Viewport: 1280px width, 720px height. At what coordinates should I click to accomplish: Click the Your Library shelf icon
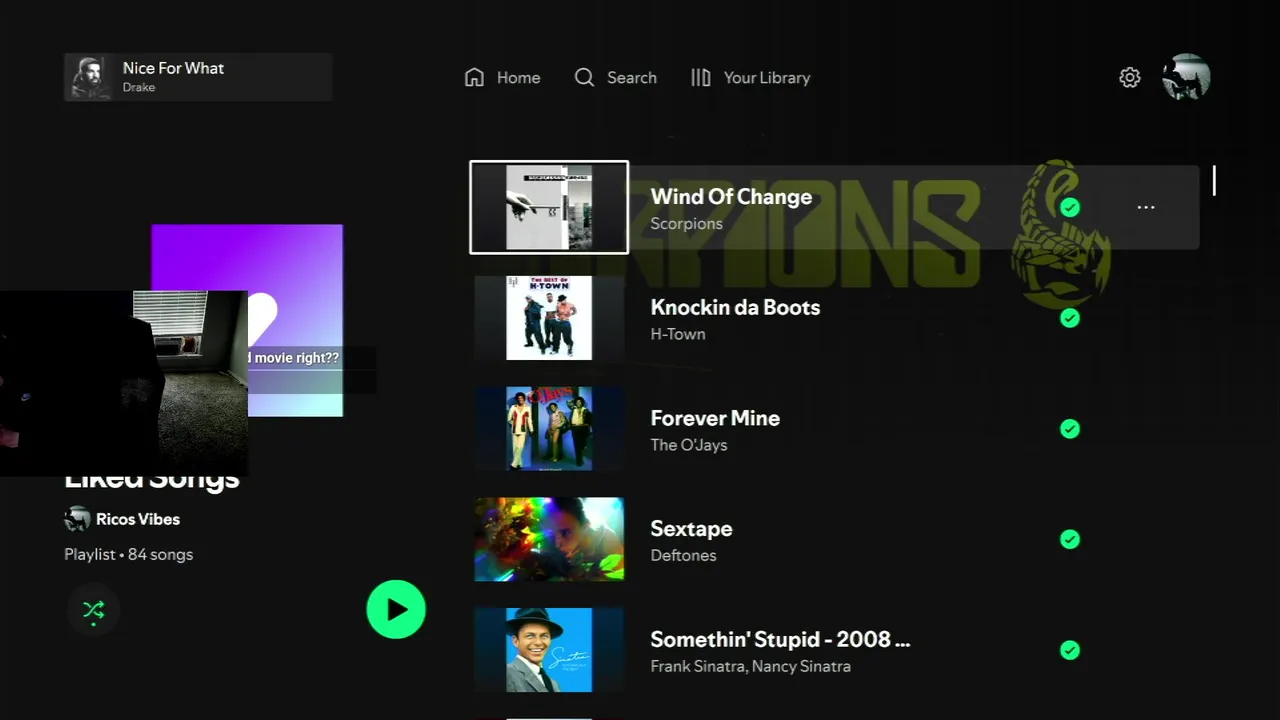pos(701,78)
